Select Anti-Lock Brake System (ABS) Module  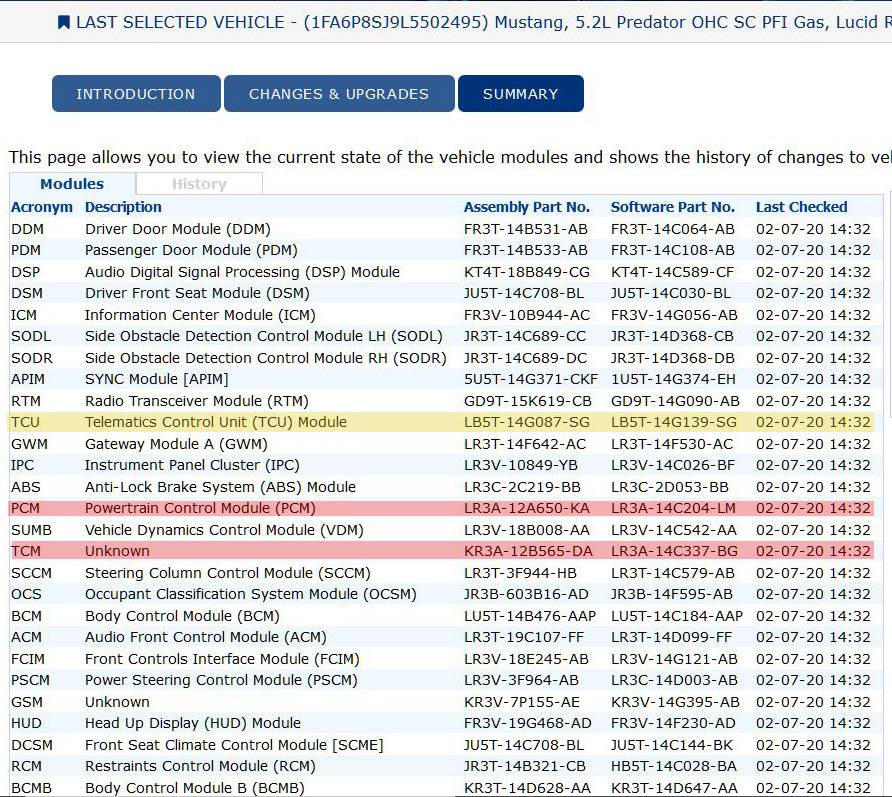coord(220,487)
